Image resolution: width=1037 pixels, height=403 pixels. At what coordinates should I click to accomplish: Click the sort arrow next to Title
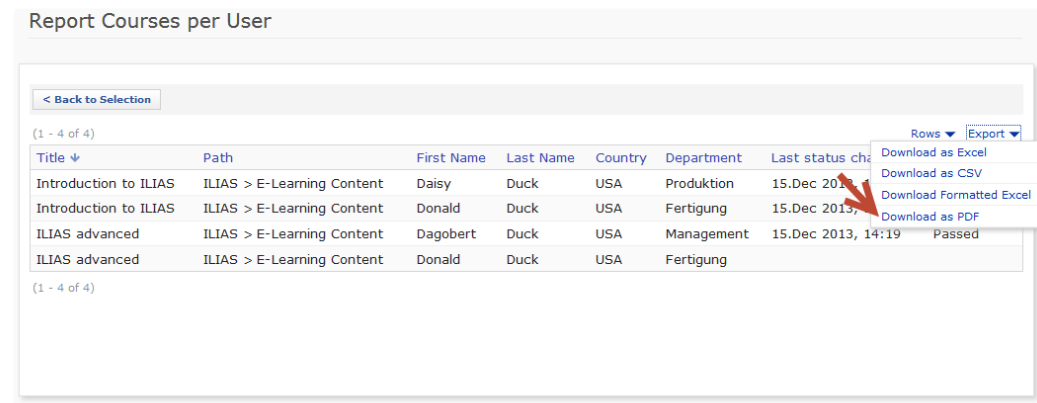pos(74,158)
